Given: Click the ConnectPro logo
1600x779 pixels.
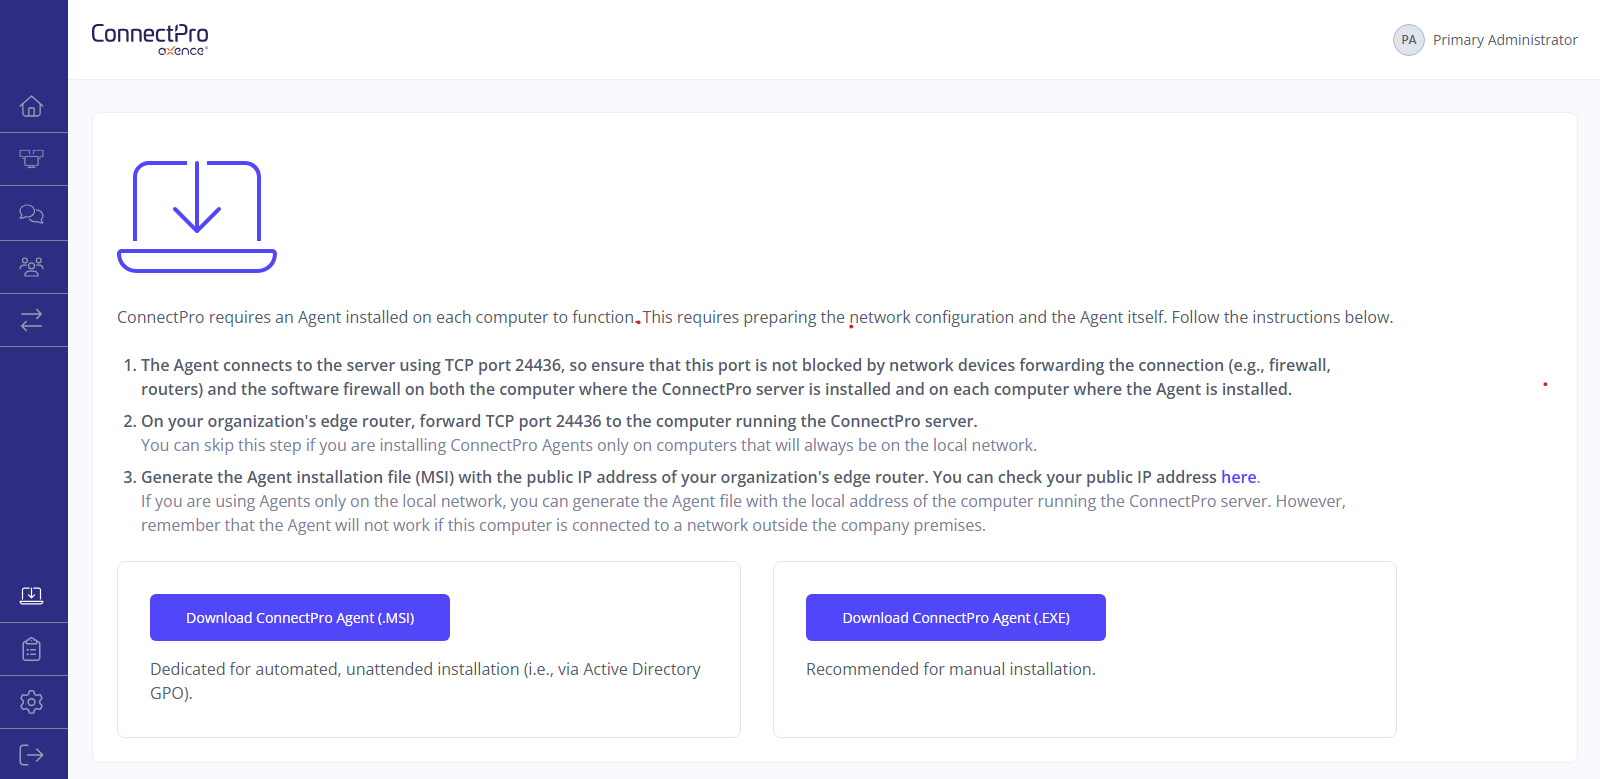Looking at the screenshot, I should 150,39.
